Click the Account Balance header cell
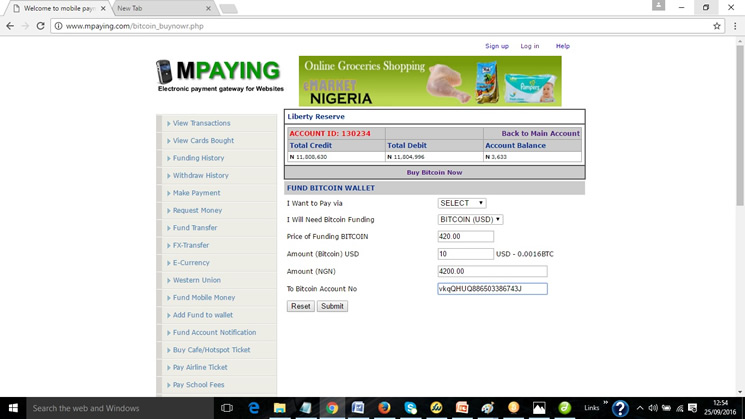The image size is (745, 419). point(532,145)
